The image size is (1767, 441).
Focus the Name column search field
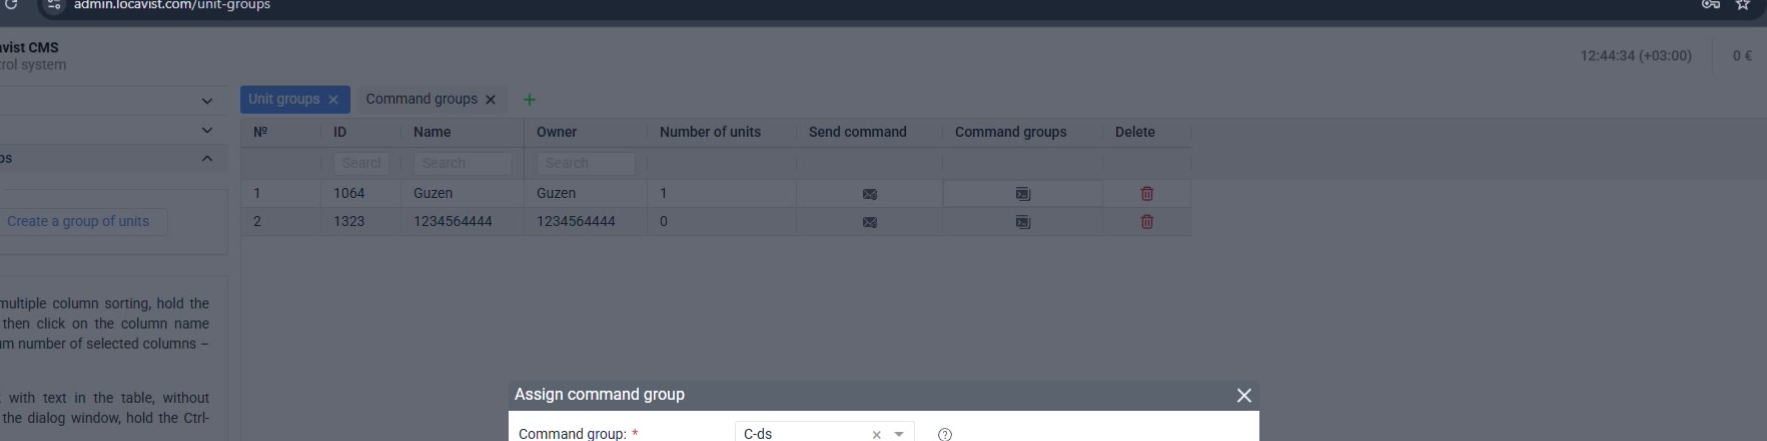(462, 163)
